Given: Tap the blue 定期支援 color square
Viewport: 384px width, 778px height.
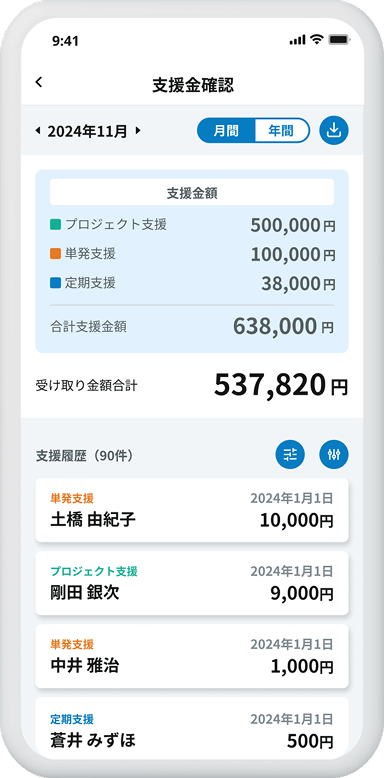Looking at the screenshot, I should point(55,283).
